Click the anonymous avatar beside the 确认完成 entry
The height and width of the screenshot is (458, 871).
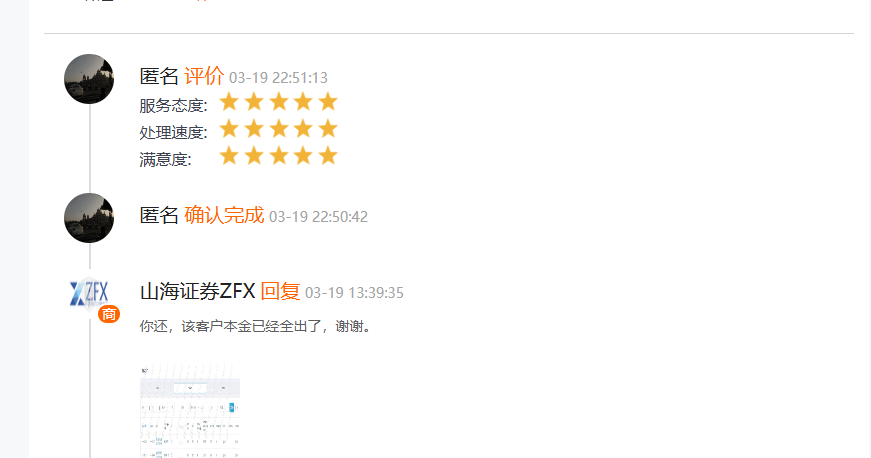point(89,218)
